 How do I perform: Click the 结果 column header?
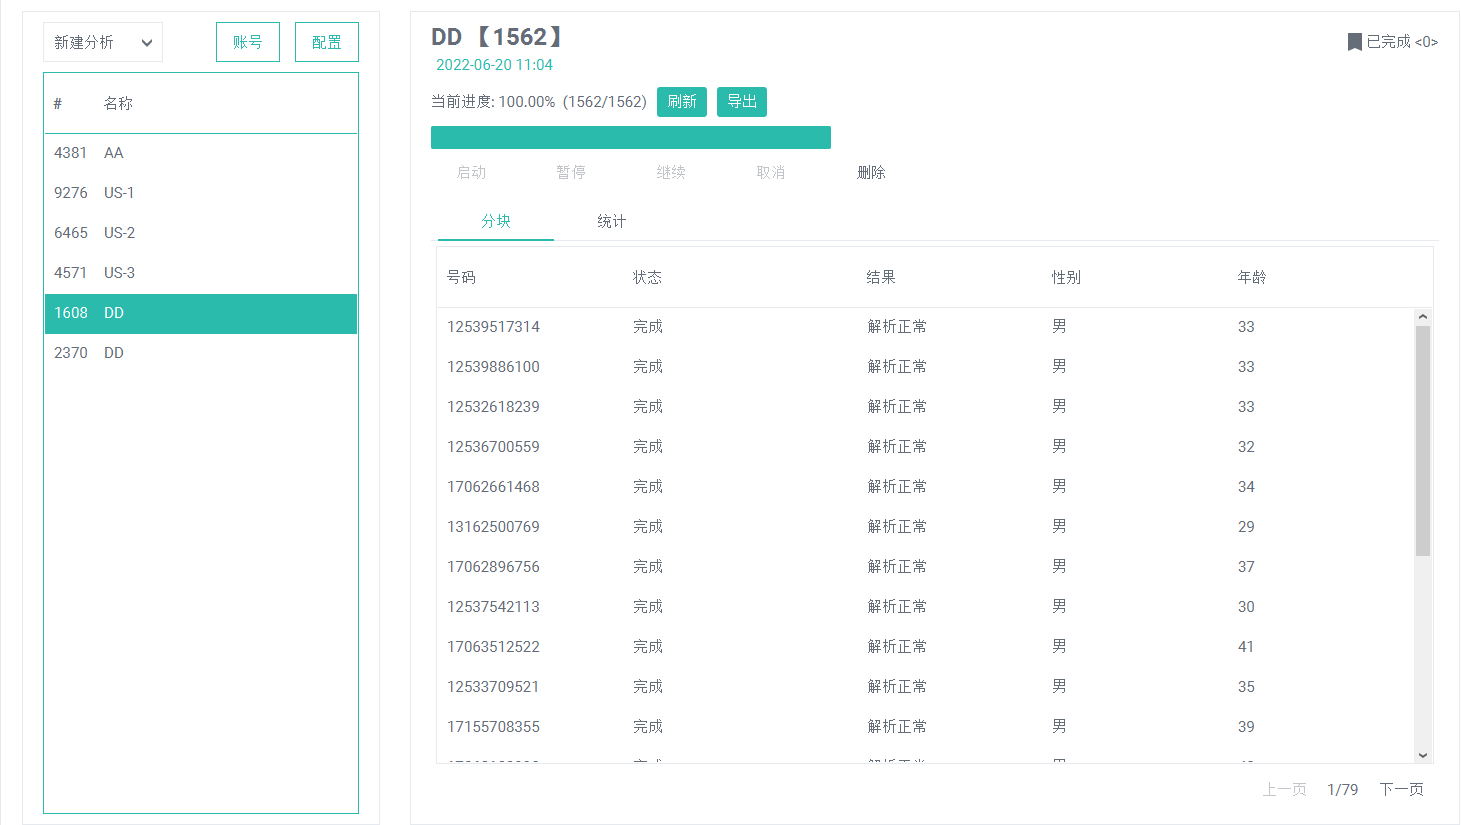pyautogui.click(x=881, y=277)
